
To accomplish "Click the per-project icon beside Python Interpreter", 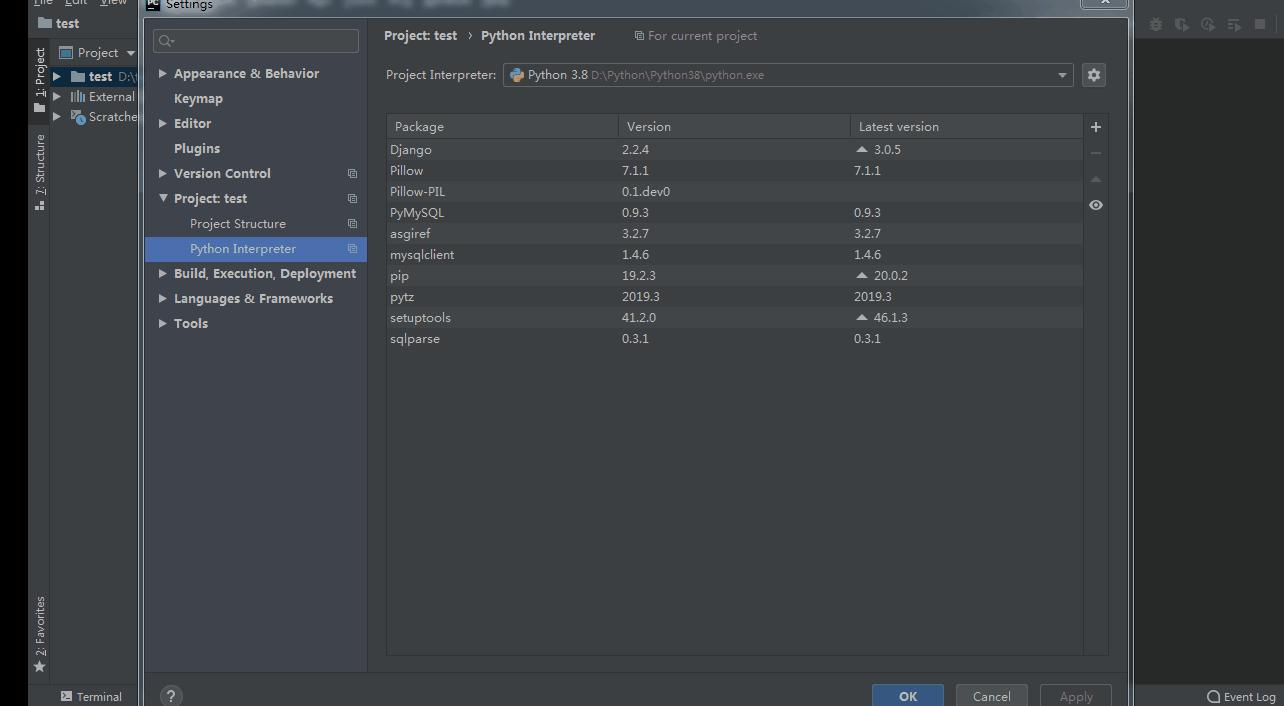I will coord(352,248).
